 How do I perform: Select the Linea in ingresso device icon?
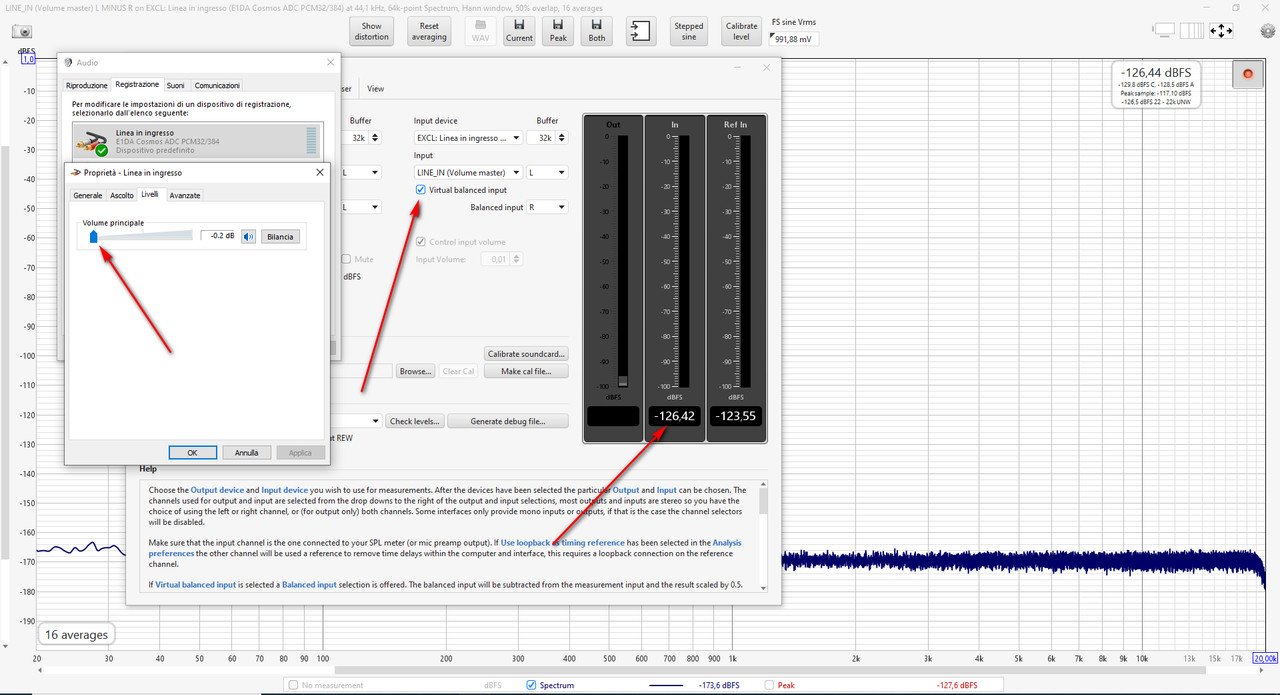(x=92, y=142)
